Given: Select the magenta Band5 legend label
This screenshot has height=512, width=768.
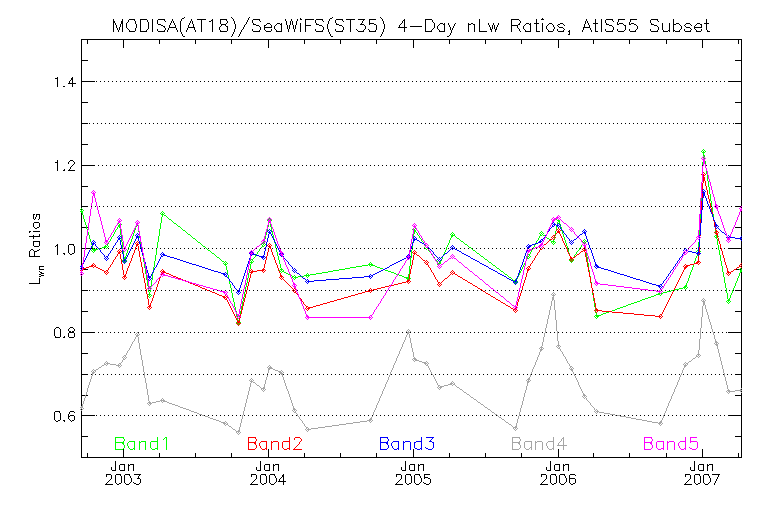Looking at the screenshot, I should tap(671, 444).
